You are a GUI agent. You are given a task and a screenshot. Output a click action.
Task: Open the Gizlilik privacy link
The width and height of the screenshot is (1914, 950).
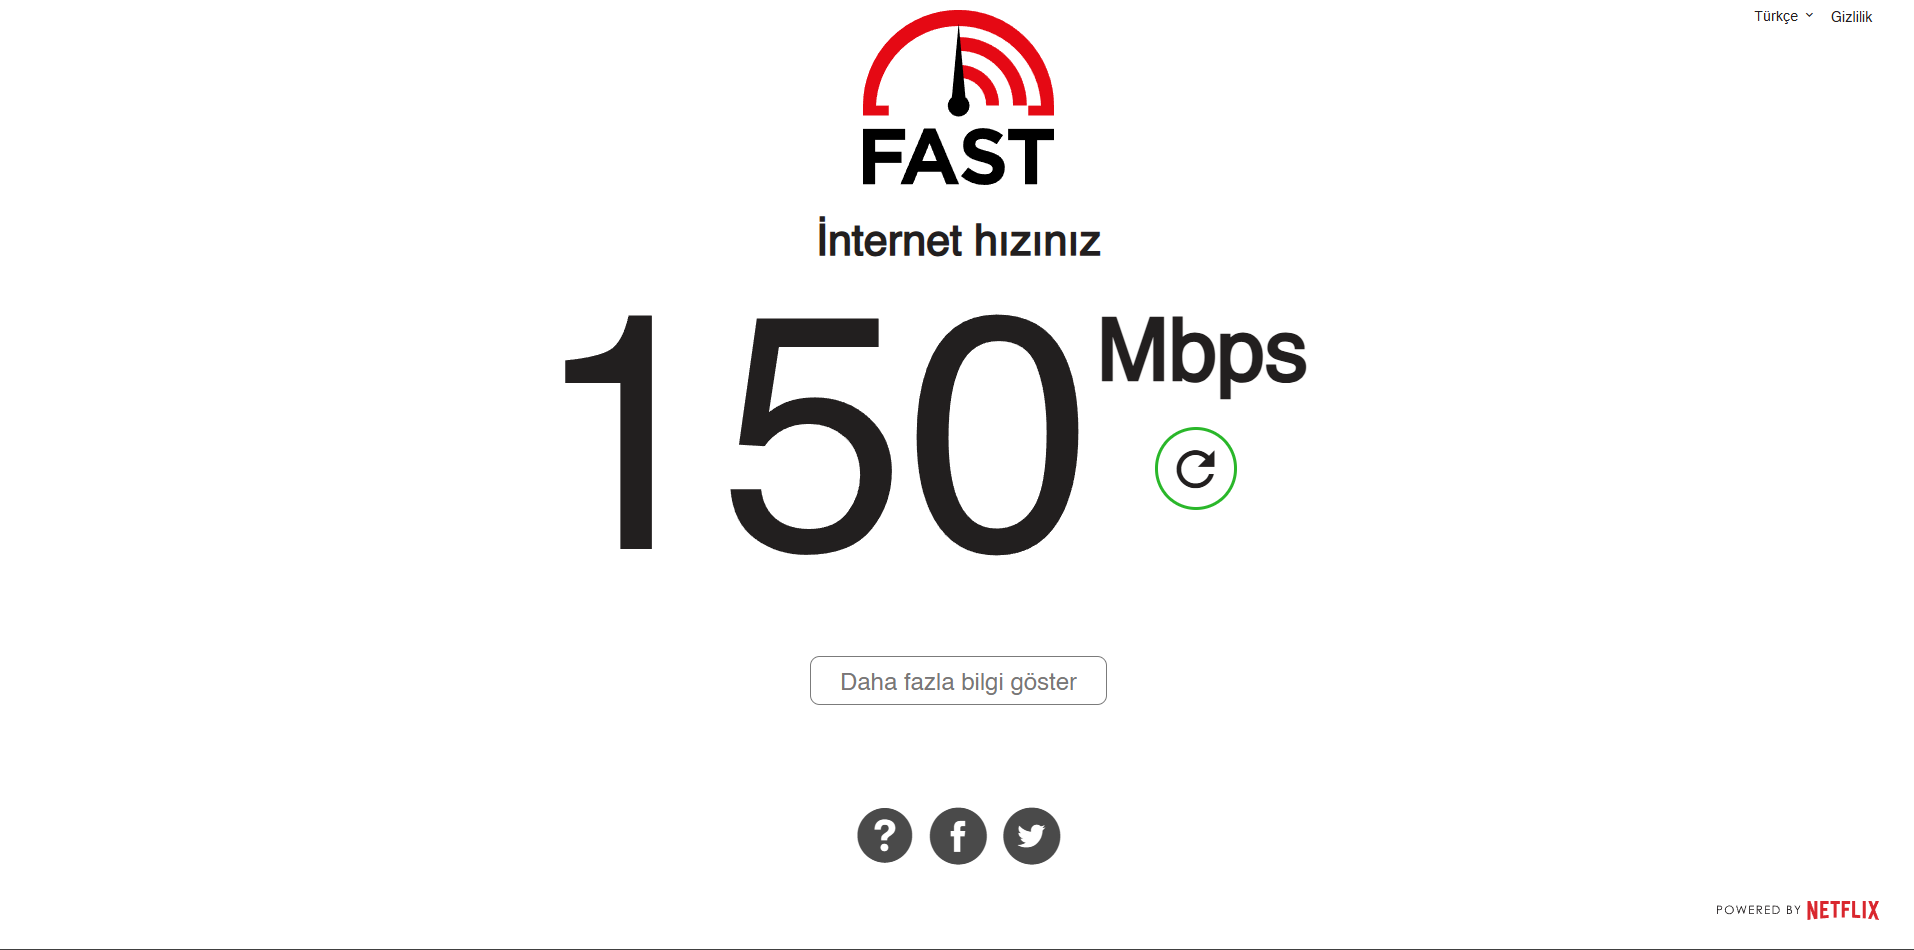point(1851,17)
